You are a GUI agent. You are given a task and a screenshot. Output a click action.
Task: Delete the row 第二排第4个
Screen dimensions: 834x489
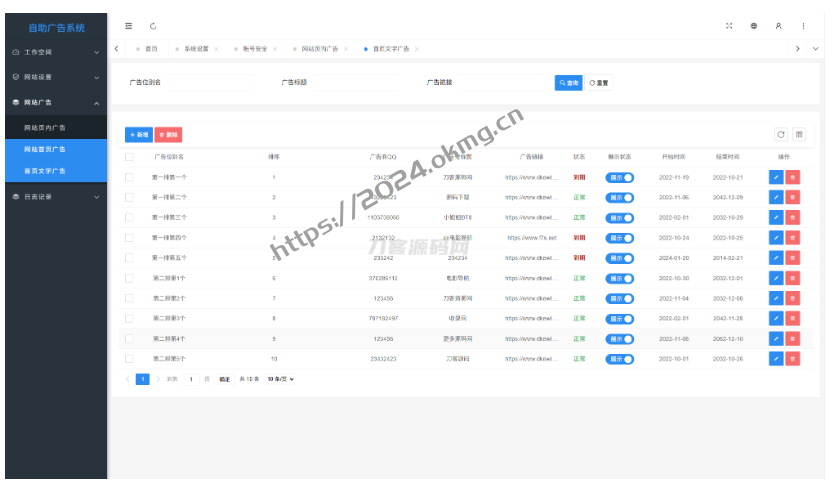point(793,339)
